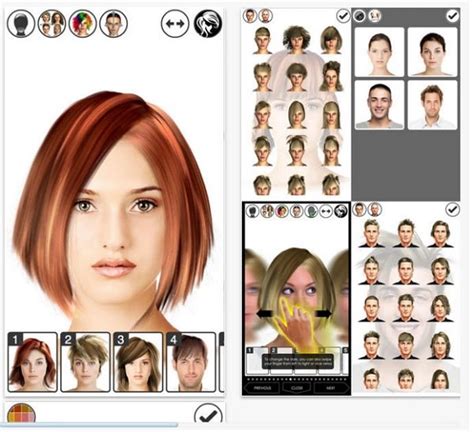
Task: Flip the hairstyle with the double-arrow icon
Action: click(175, 23)
